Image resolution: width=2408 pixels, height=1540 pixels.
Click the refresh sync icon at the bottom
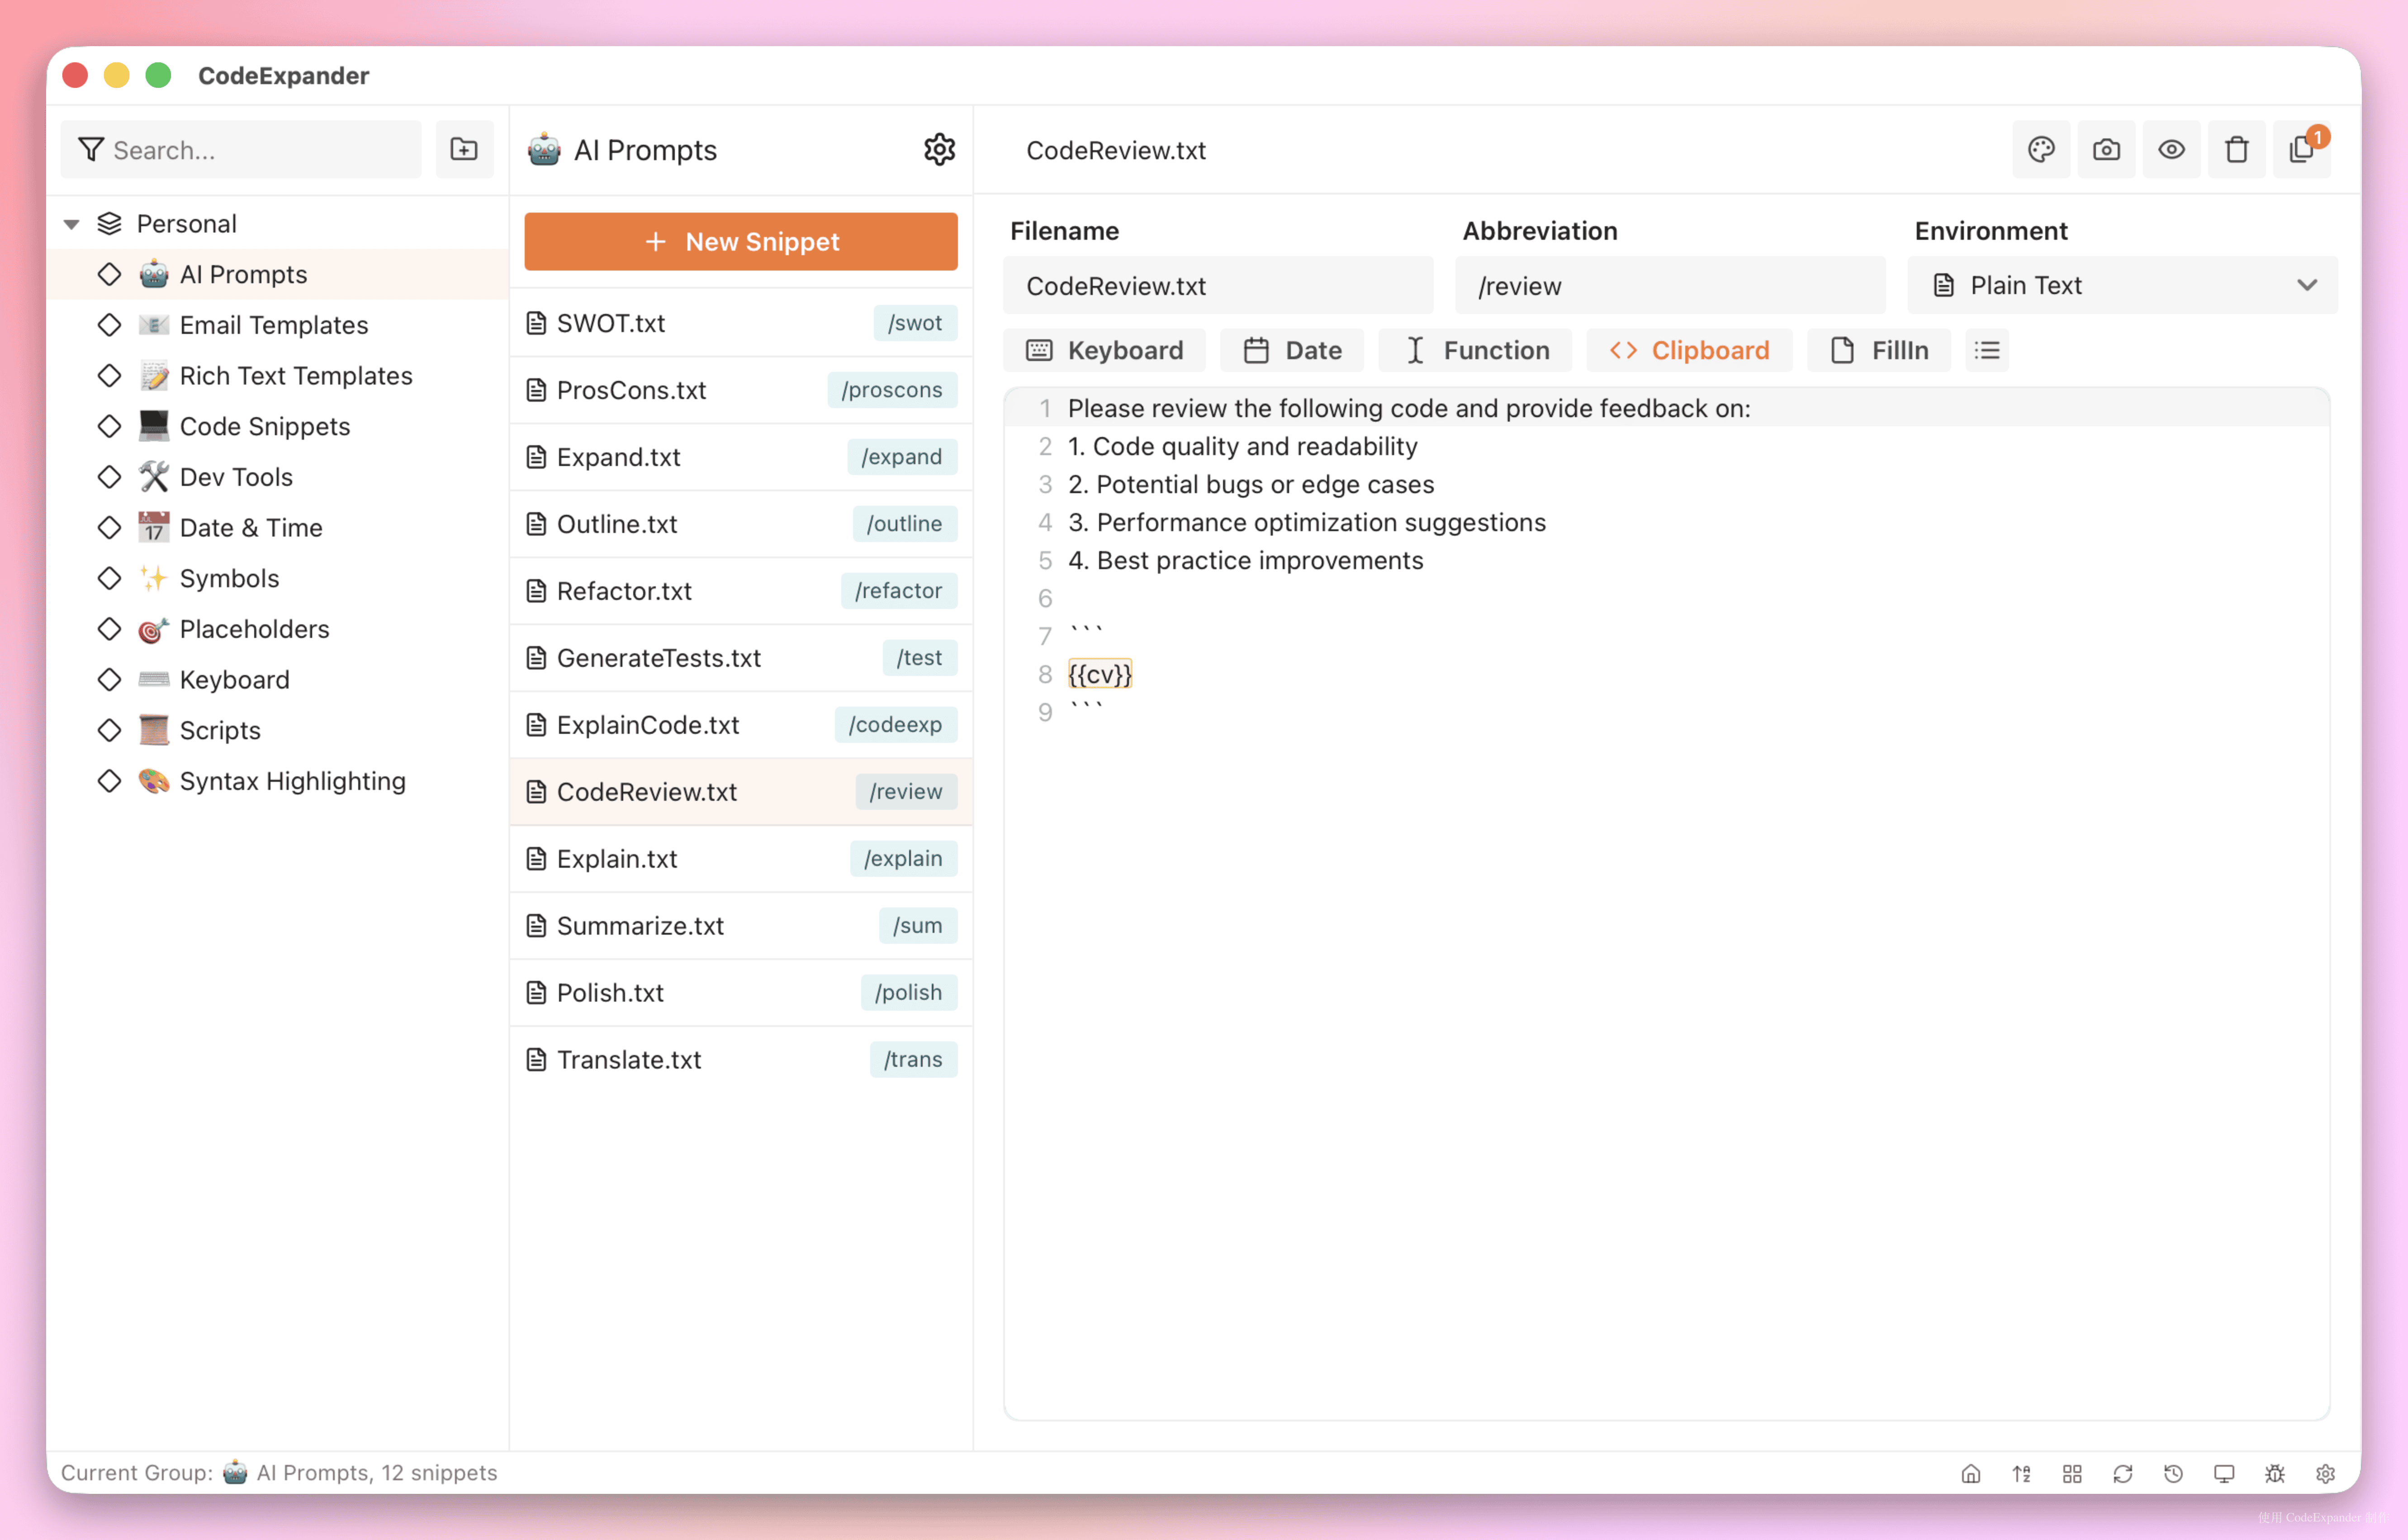tap(2123, 1473)
